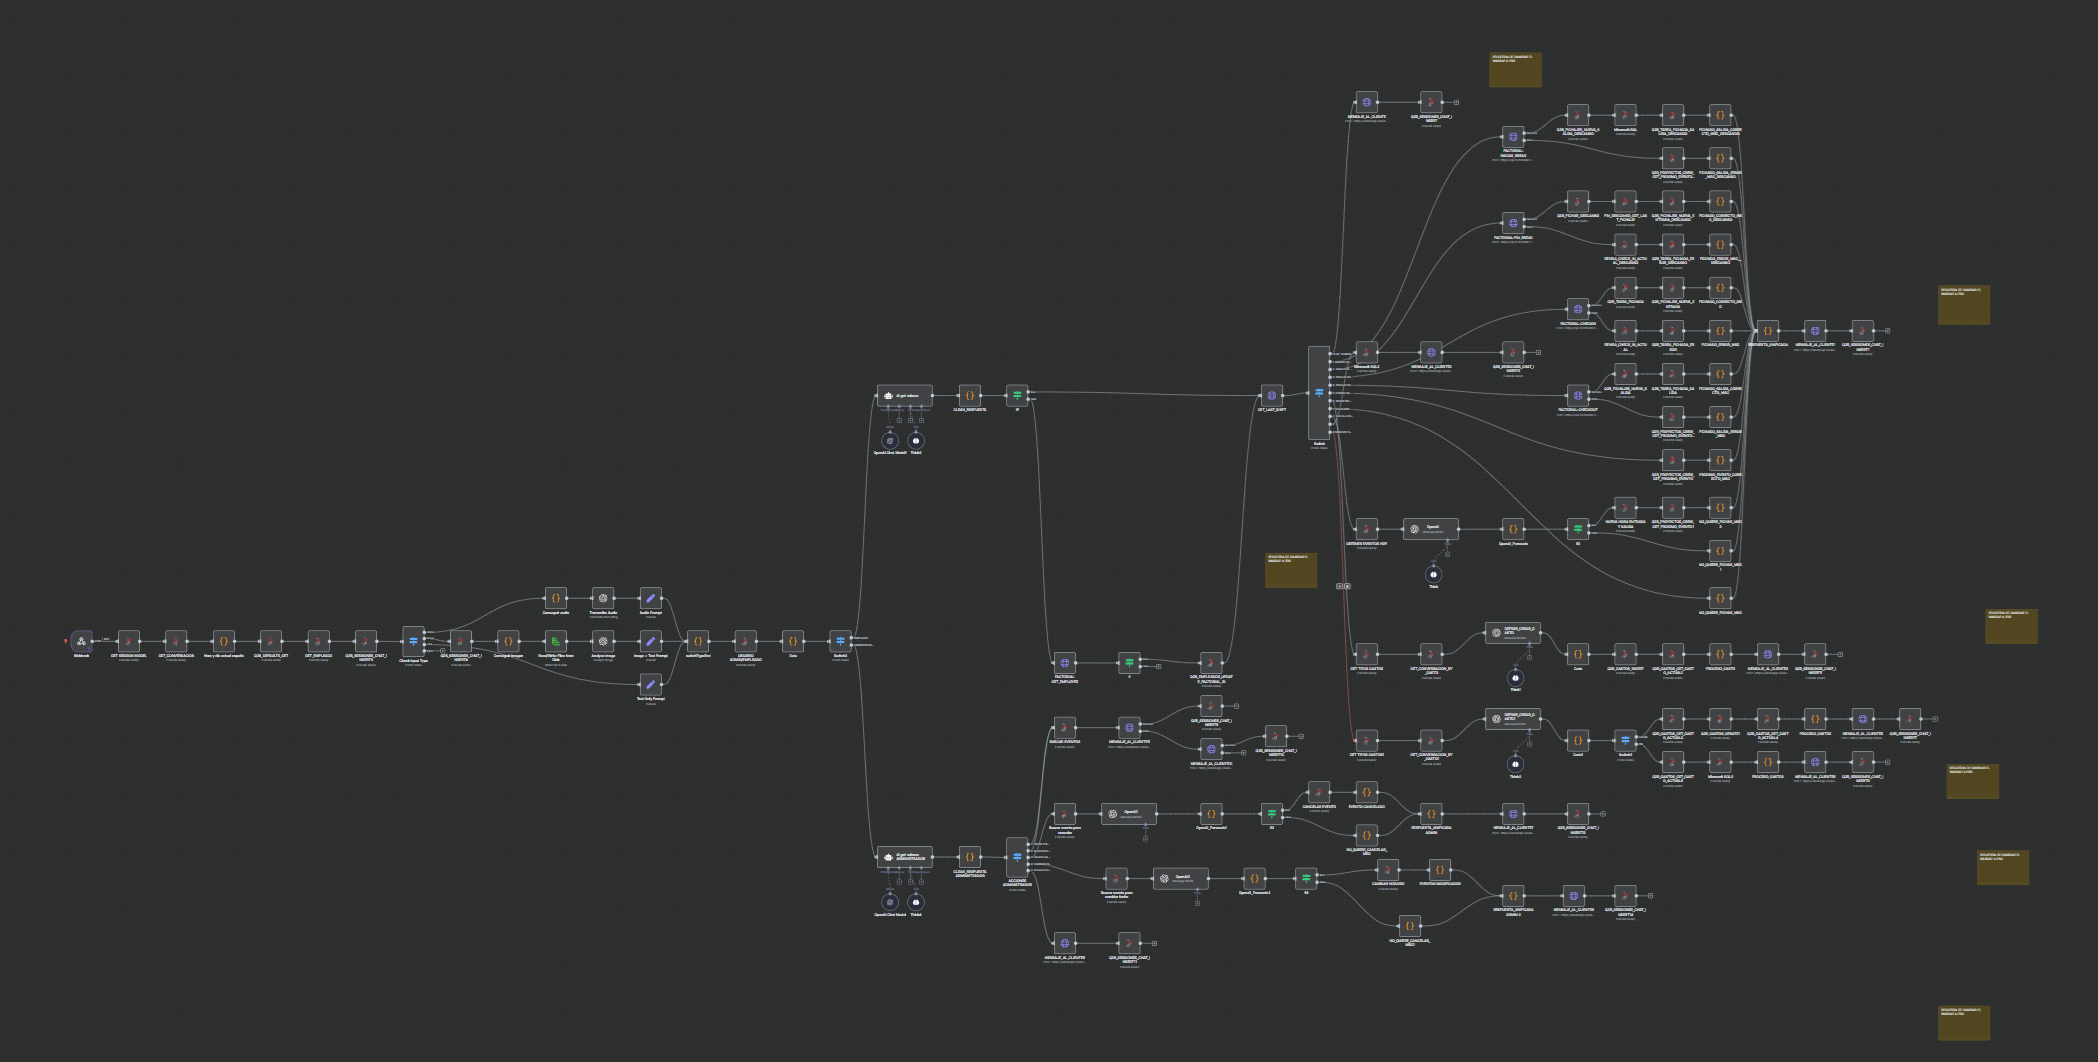Click the false-branch plus handle of If after FACTORIAL-GET_EMPLOYEE

[1158, 666]
